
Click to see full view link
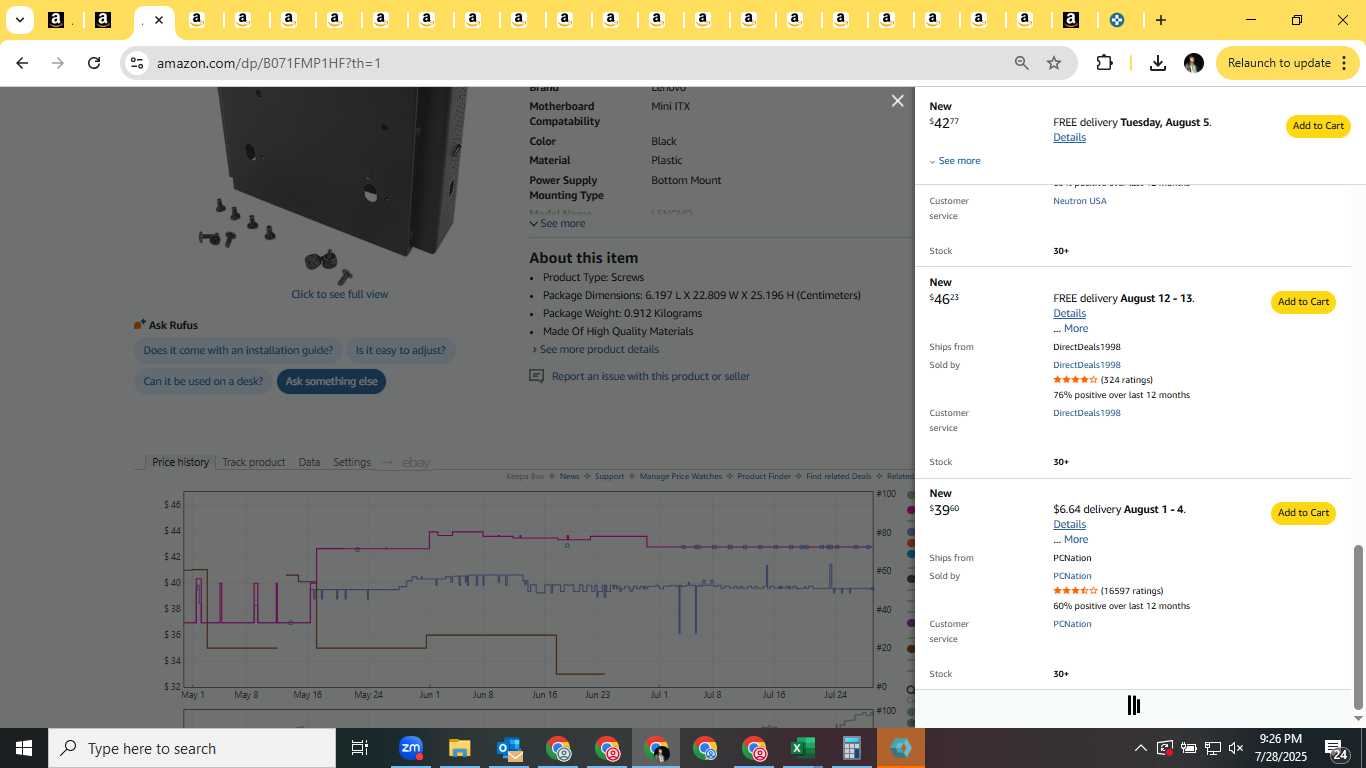(x=340, y=294)
